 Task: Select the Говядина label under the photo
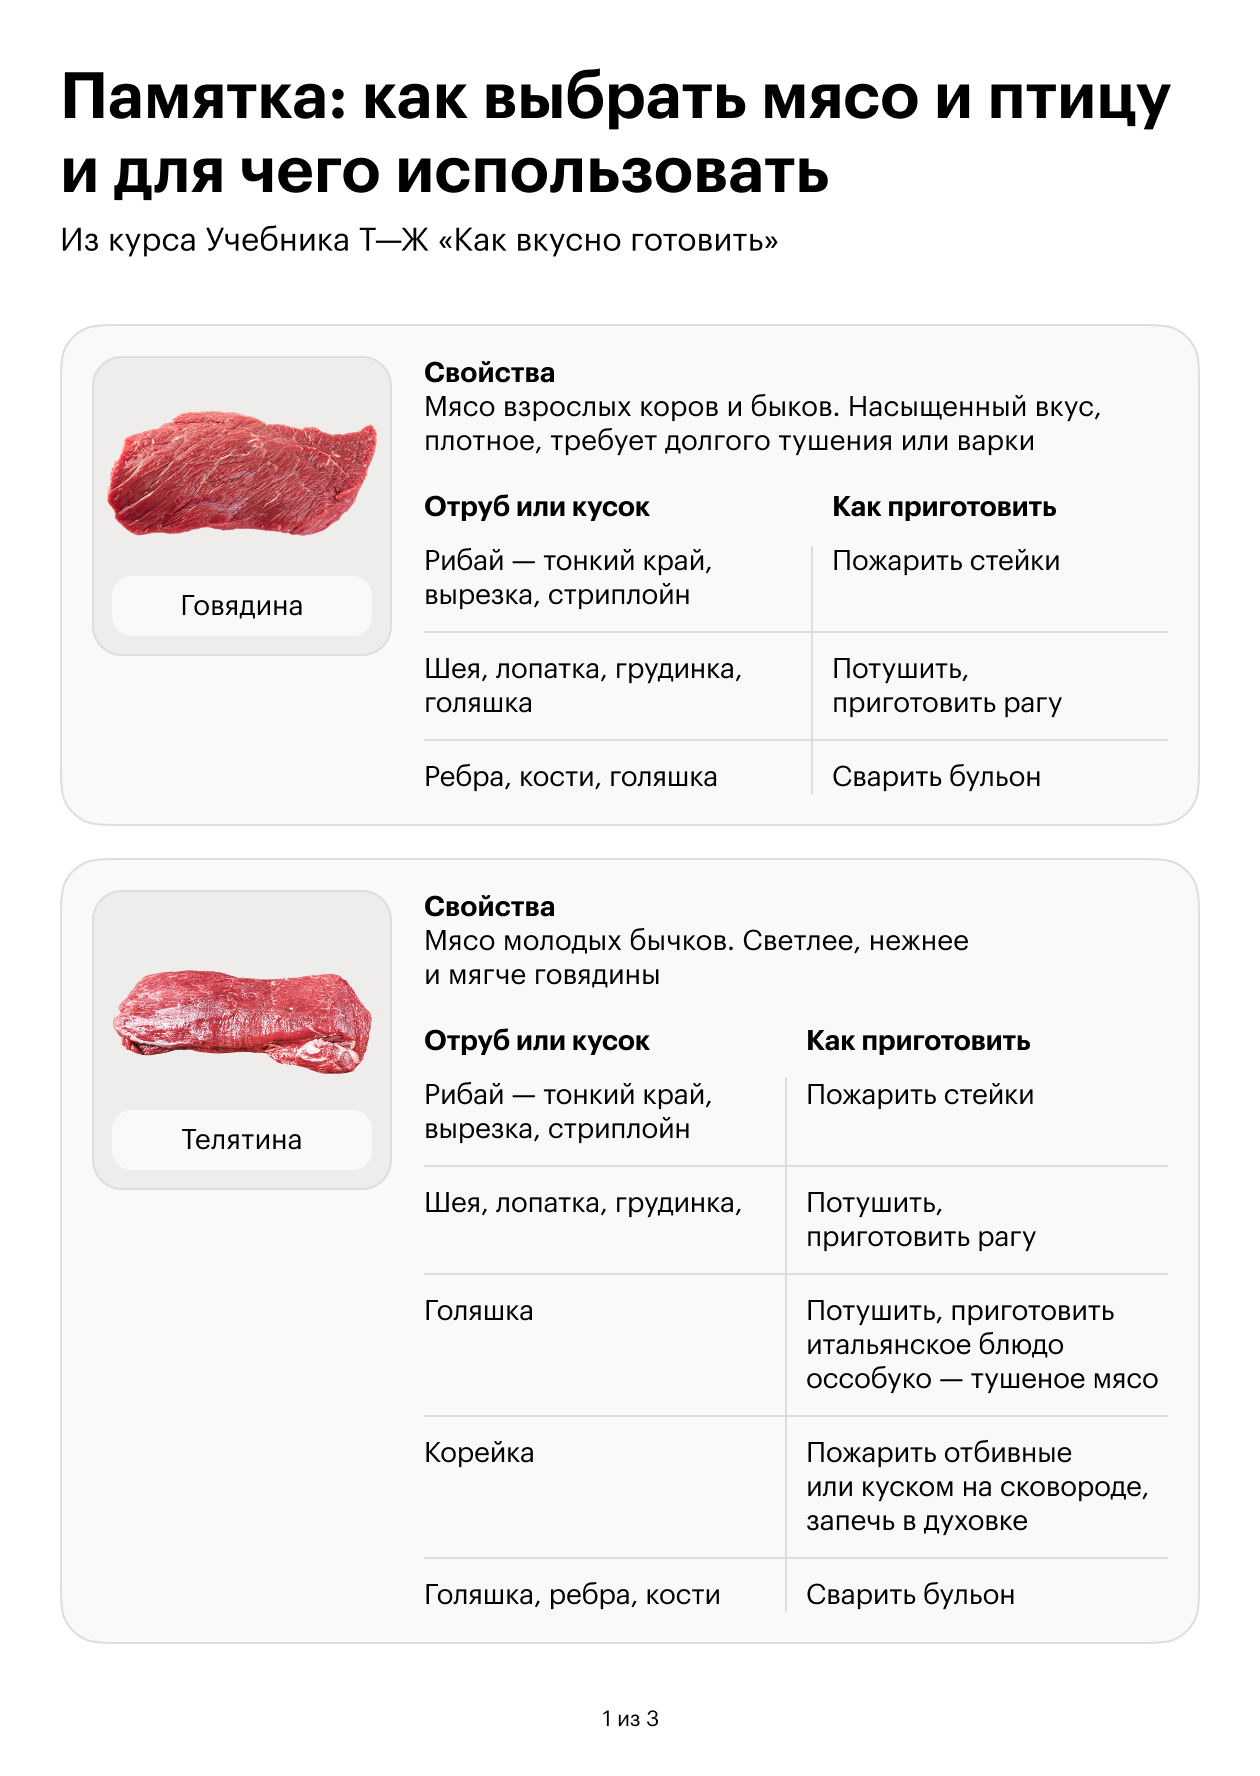pos(242,606)
